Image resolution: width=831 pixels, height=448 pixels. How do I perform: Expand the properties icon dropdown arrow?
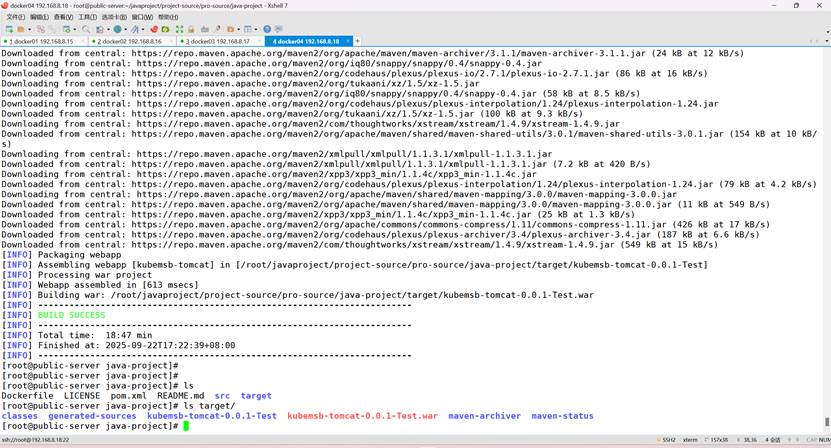pos(75,29)
